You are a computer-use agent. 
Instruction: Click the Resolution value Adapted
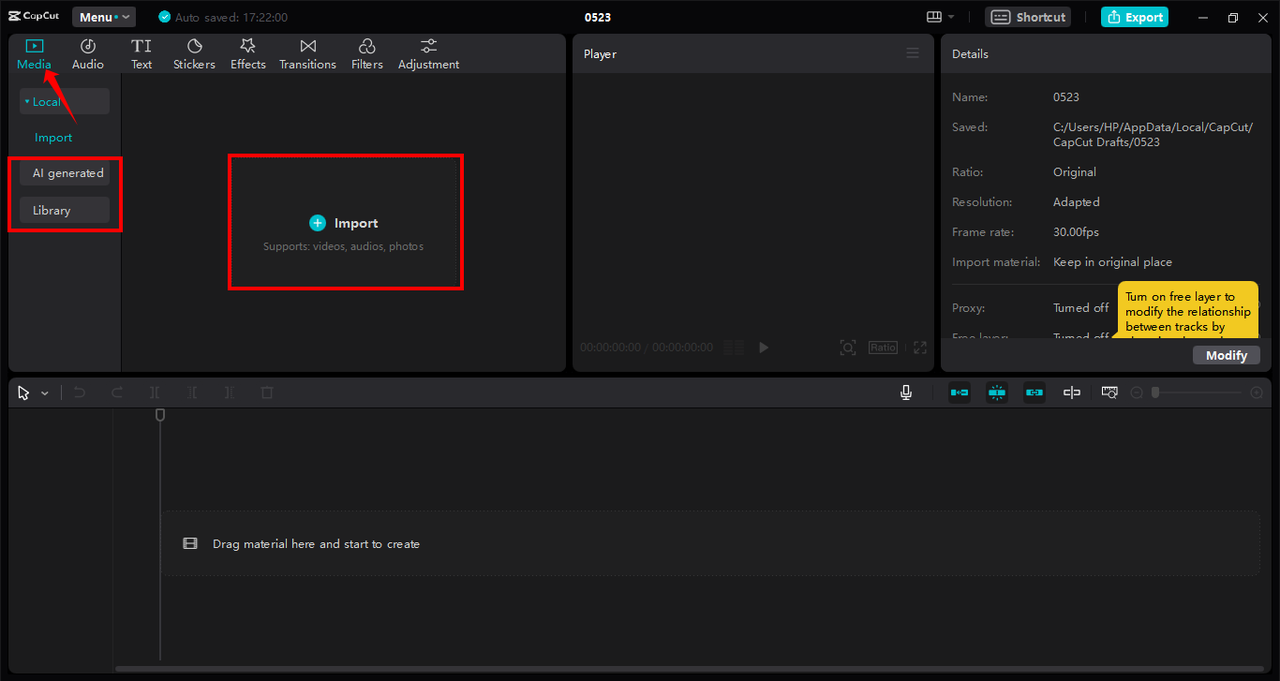pyautogui.click(x=1076, y=202)
